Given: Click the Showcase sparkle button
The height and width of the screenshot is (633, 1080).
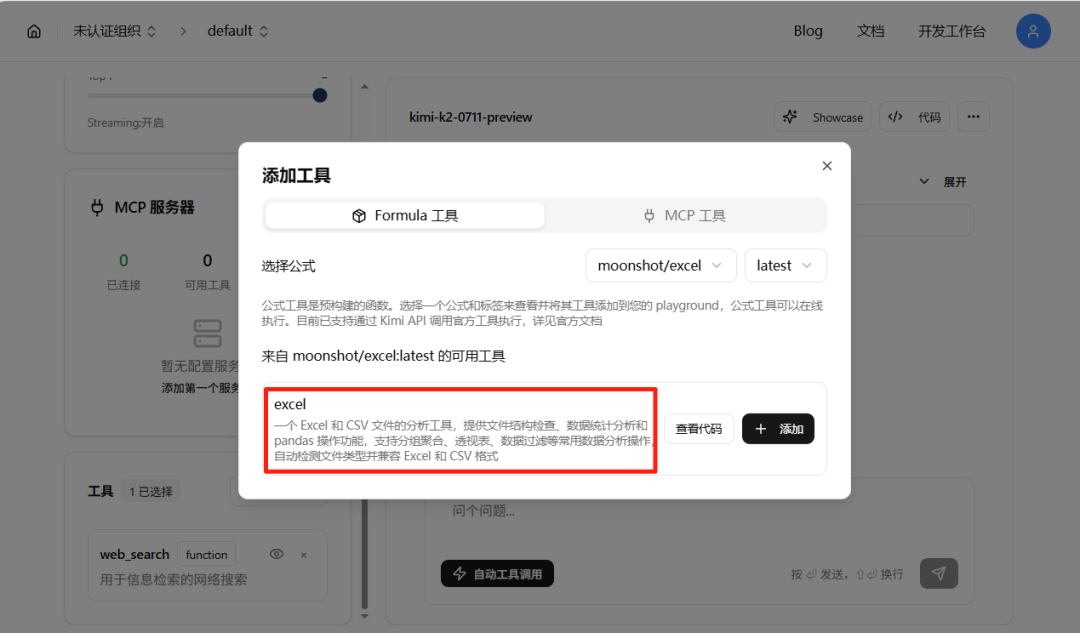Looking at the screenshot, I should pos(823,117).
